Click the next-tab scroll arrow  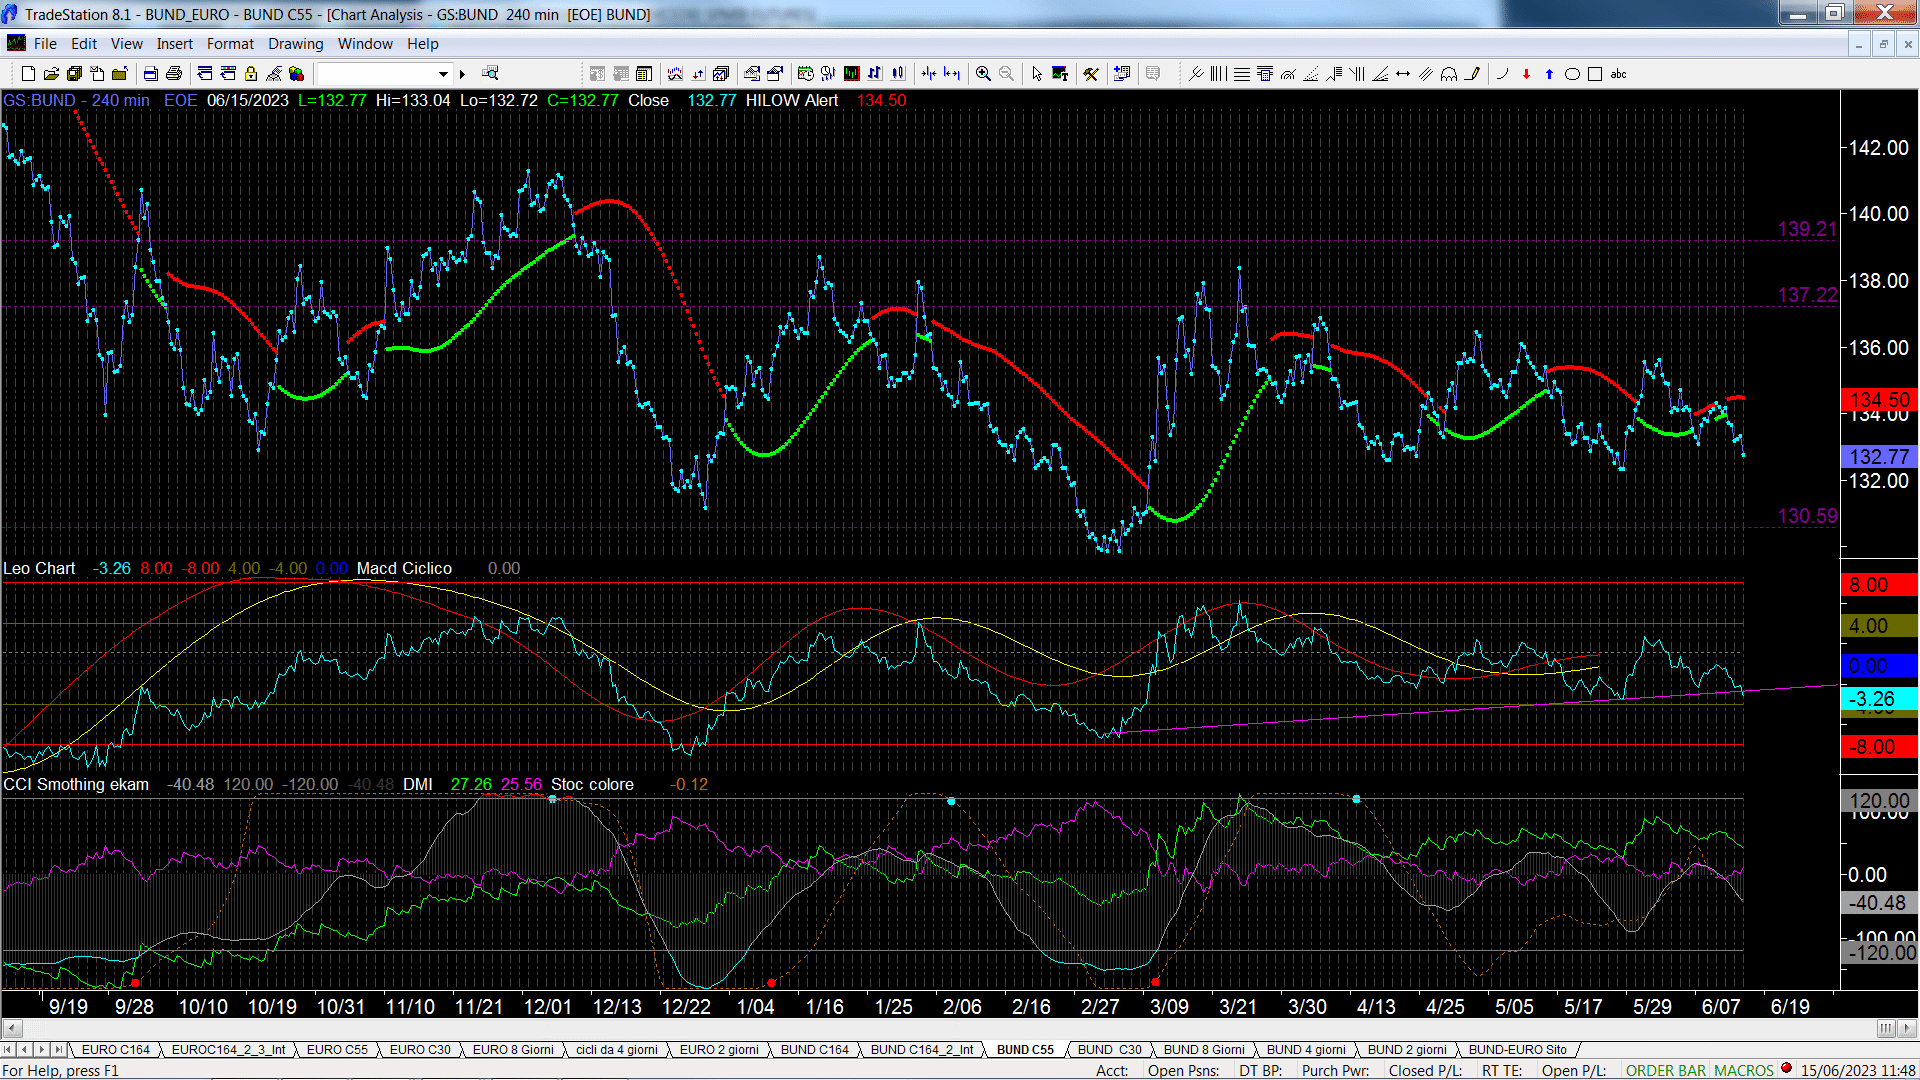tap(41, 1049)
